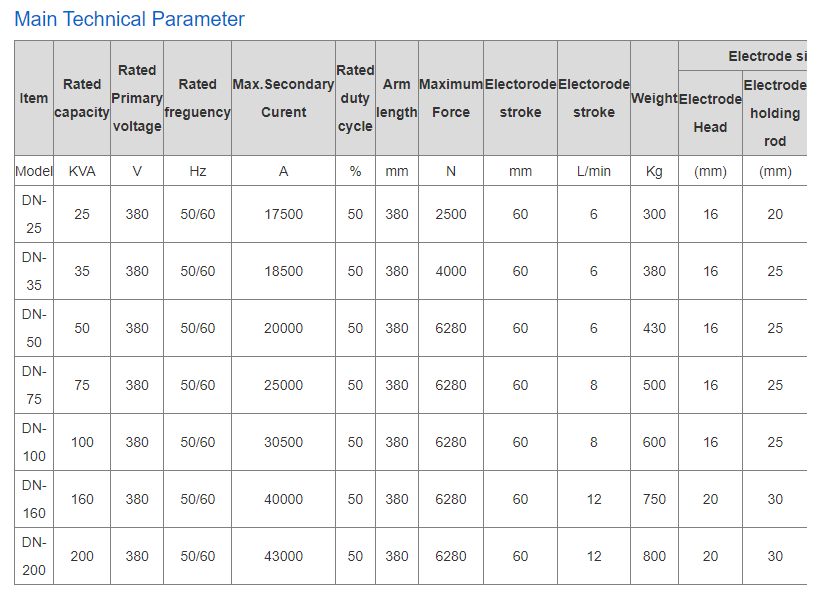Select the 43000 current value cell
The image size is (819, 596).
point(283,556)
